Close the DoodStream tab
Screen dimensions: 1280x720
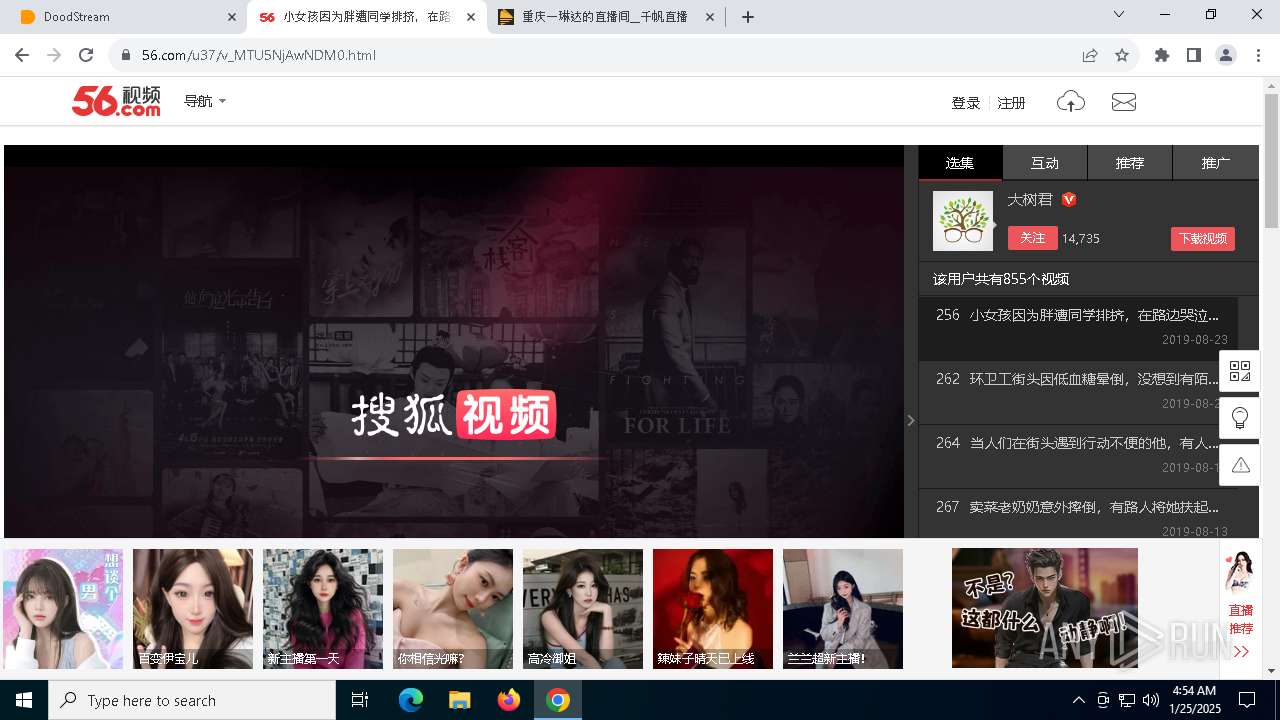(231, 17)
